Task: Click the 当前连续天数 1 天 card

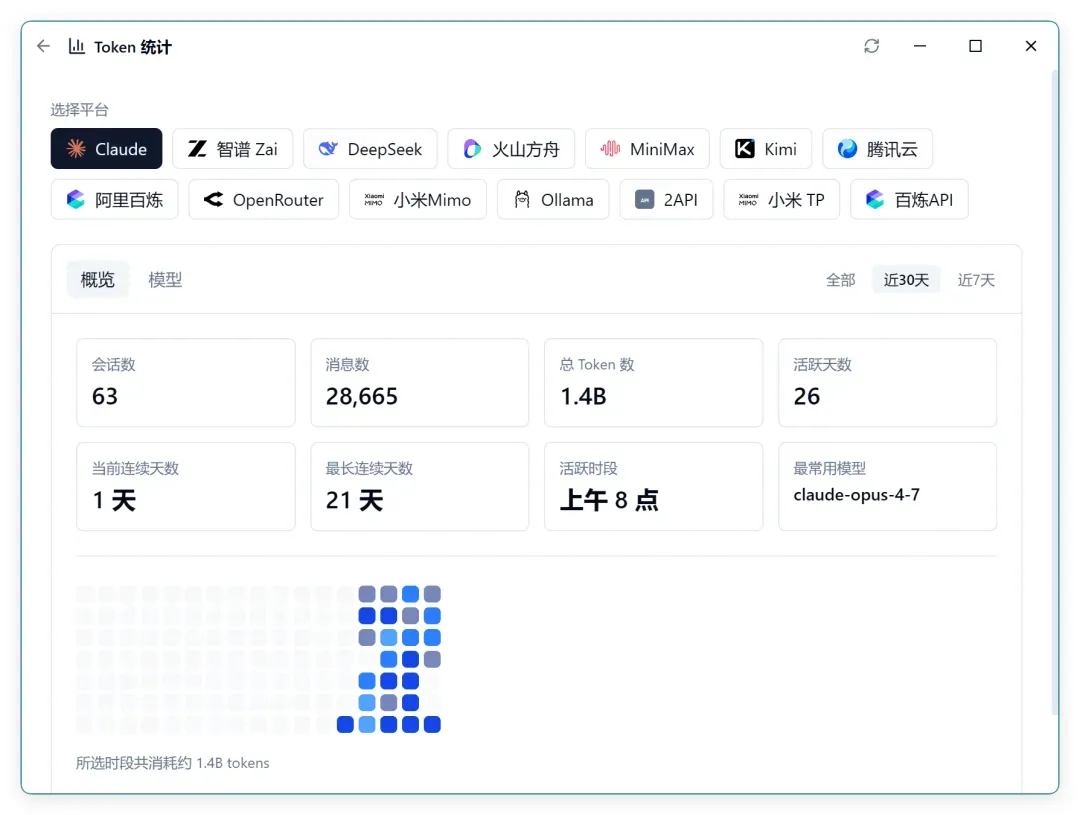Action: [x=186, y=486]
